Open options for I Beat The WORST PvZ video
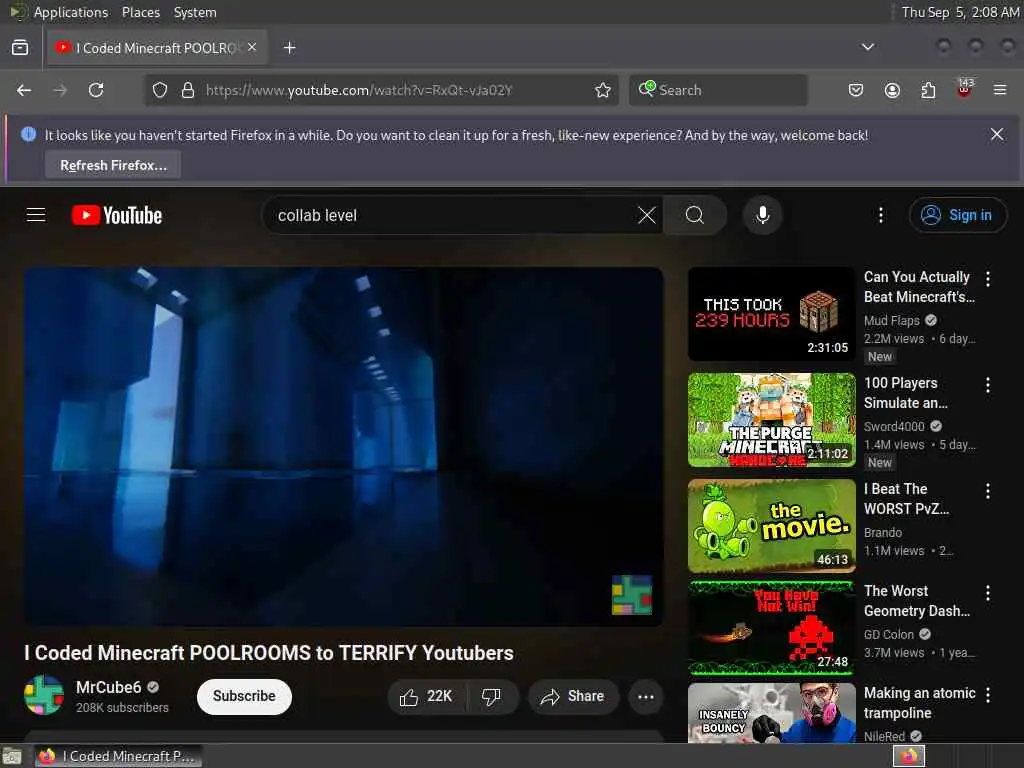The width and height of the screenshot is (1024, 768). [x=987, y=491]
